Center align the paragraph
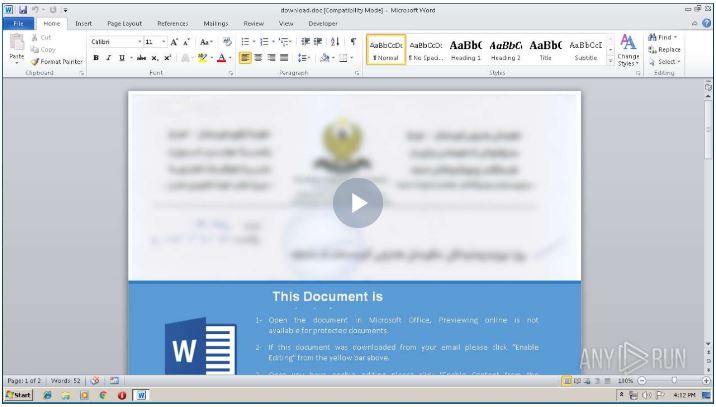 (x=258, y=58)
